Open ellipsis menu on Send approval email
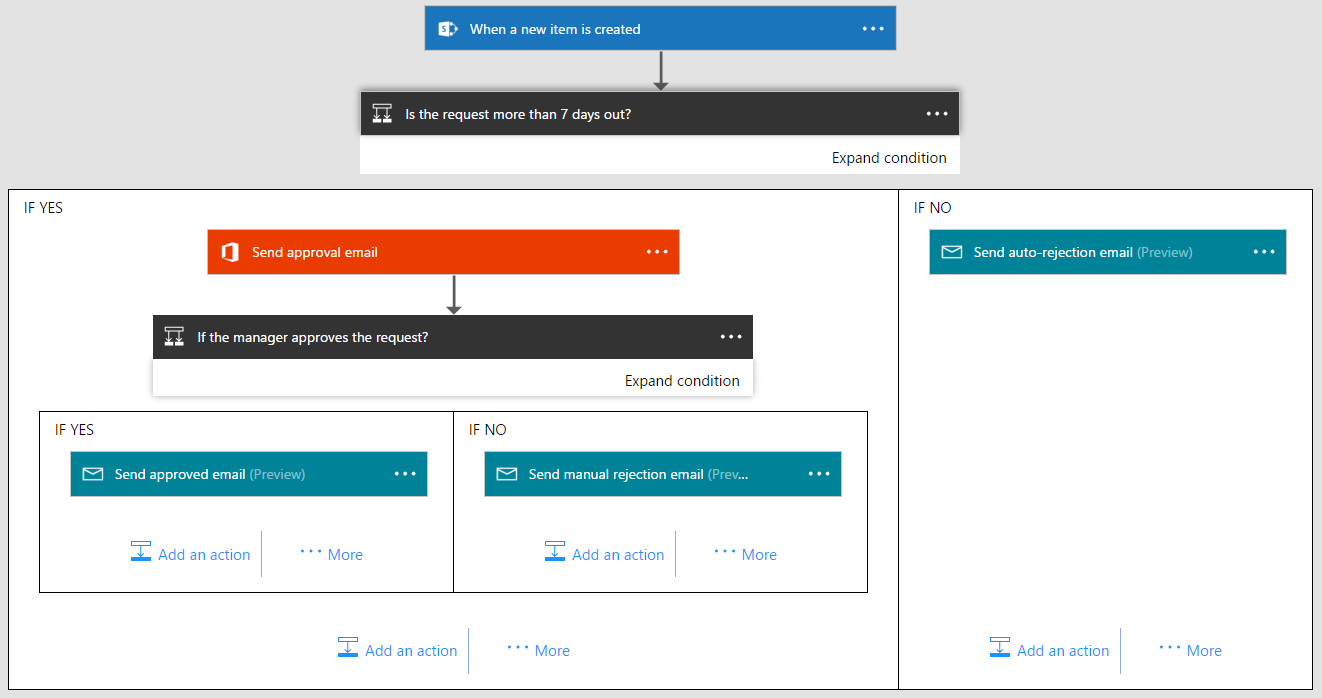Viewport: 1322px width, 698px height. 657,252
